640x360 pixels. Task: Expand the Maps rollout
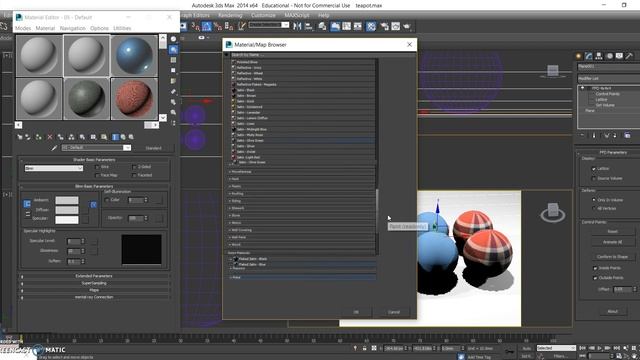pos(94,290)
